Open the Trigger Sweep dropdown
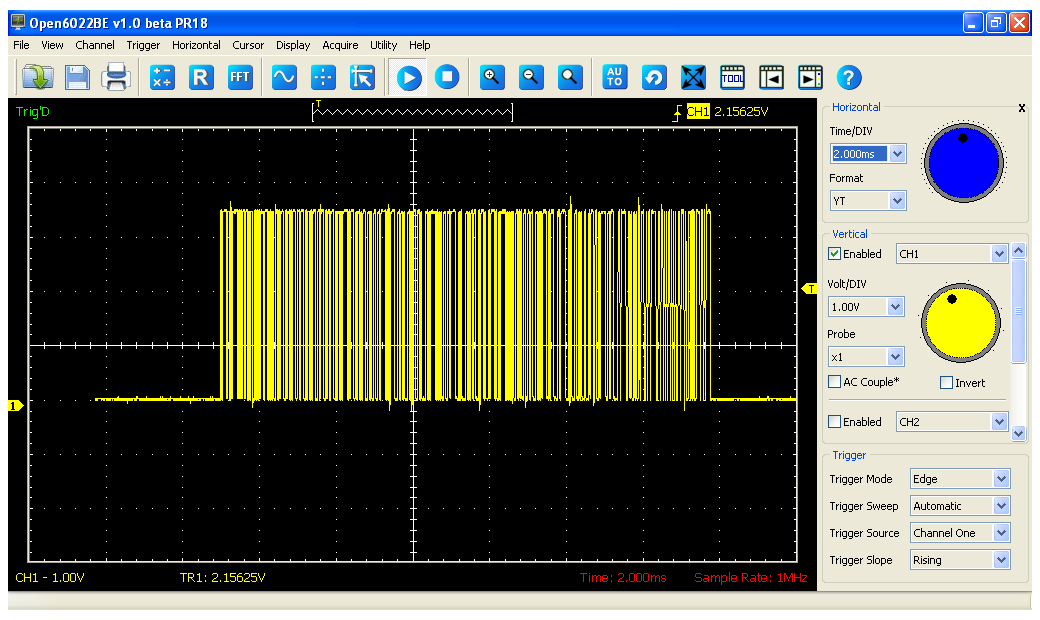Screen dimensions: 1040x620 pyautogui.click(x=1001, y=506)
